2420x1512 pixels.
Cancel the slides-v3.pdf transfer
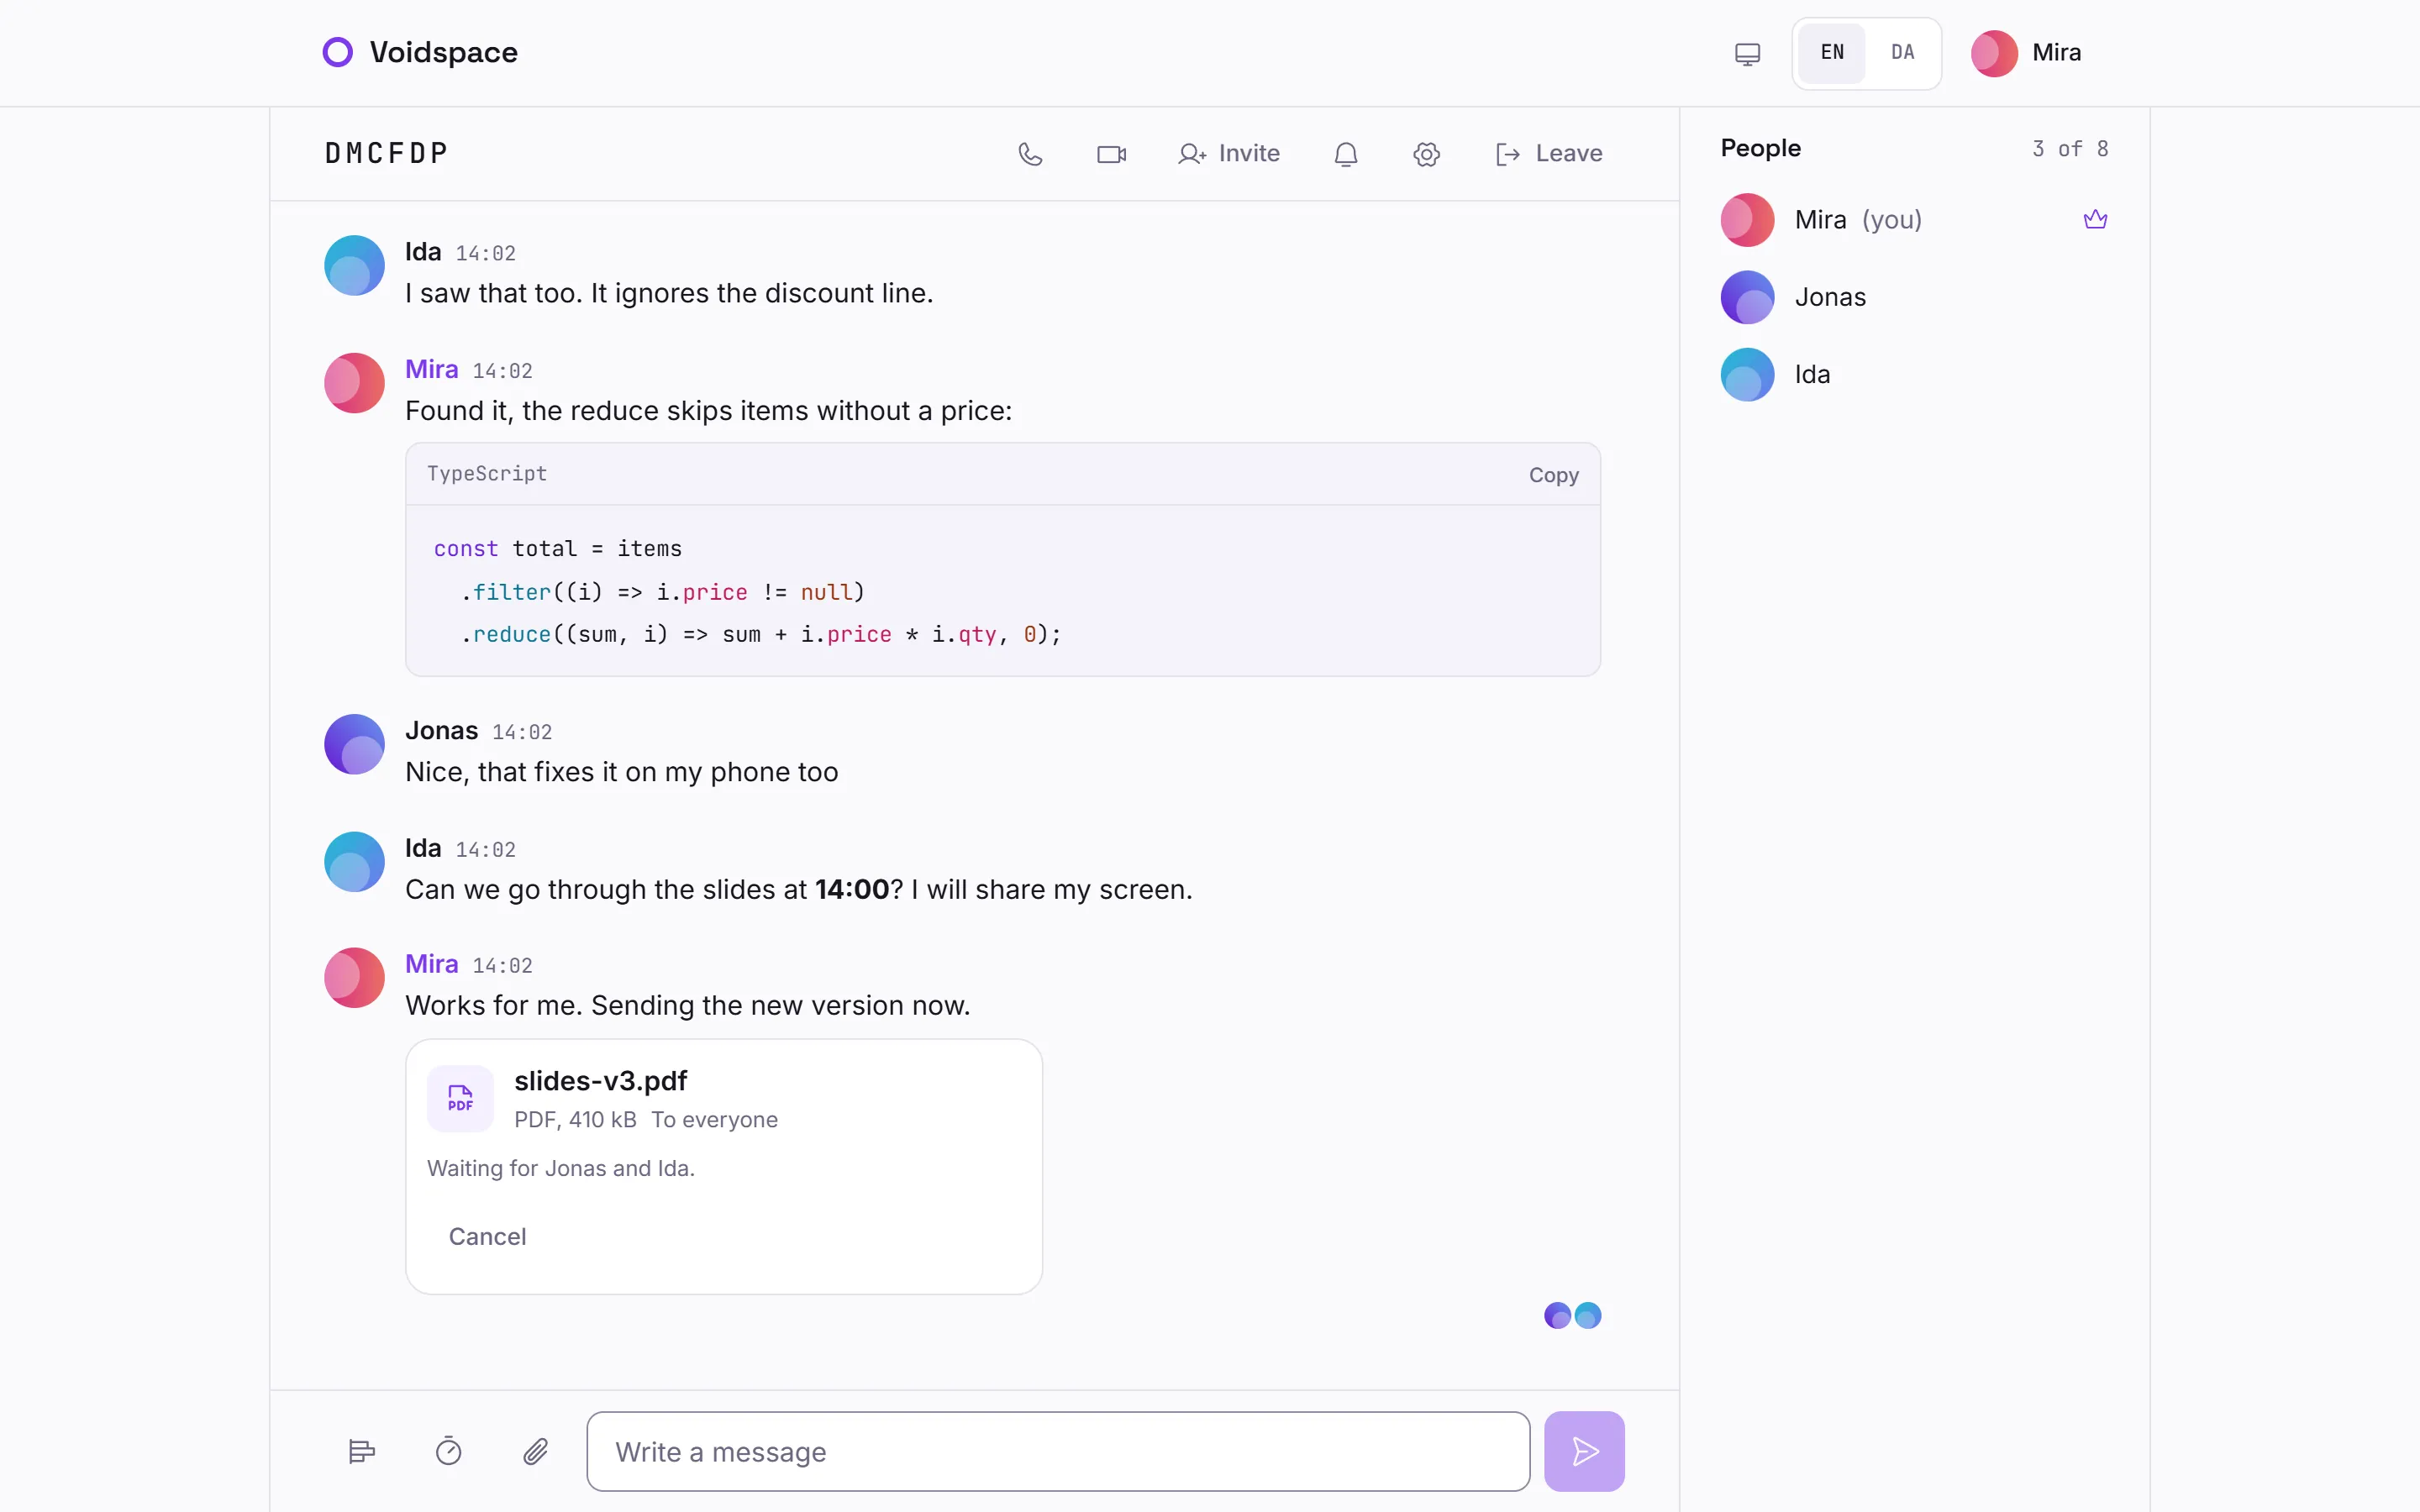487,1236
